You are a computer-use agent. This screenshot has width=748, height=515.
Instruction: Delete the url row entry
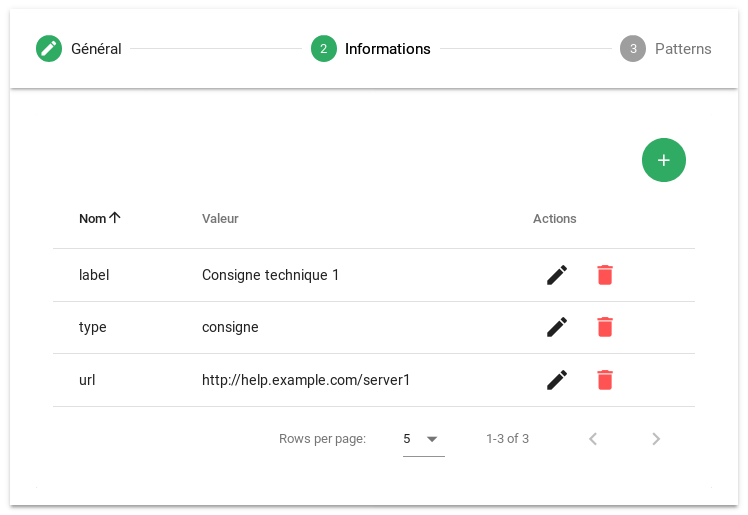(605, 380)
